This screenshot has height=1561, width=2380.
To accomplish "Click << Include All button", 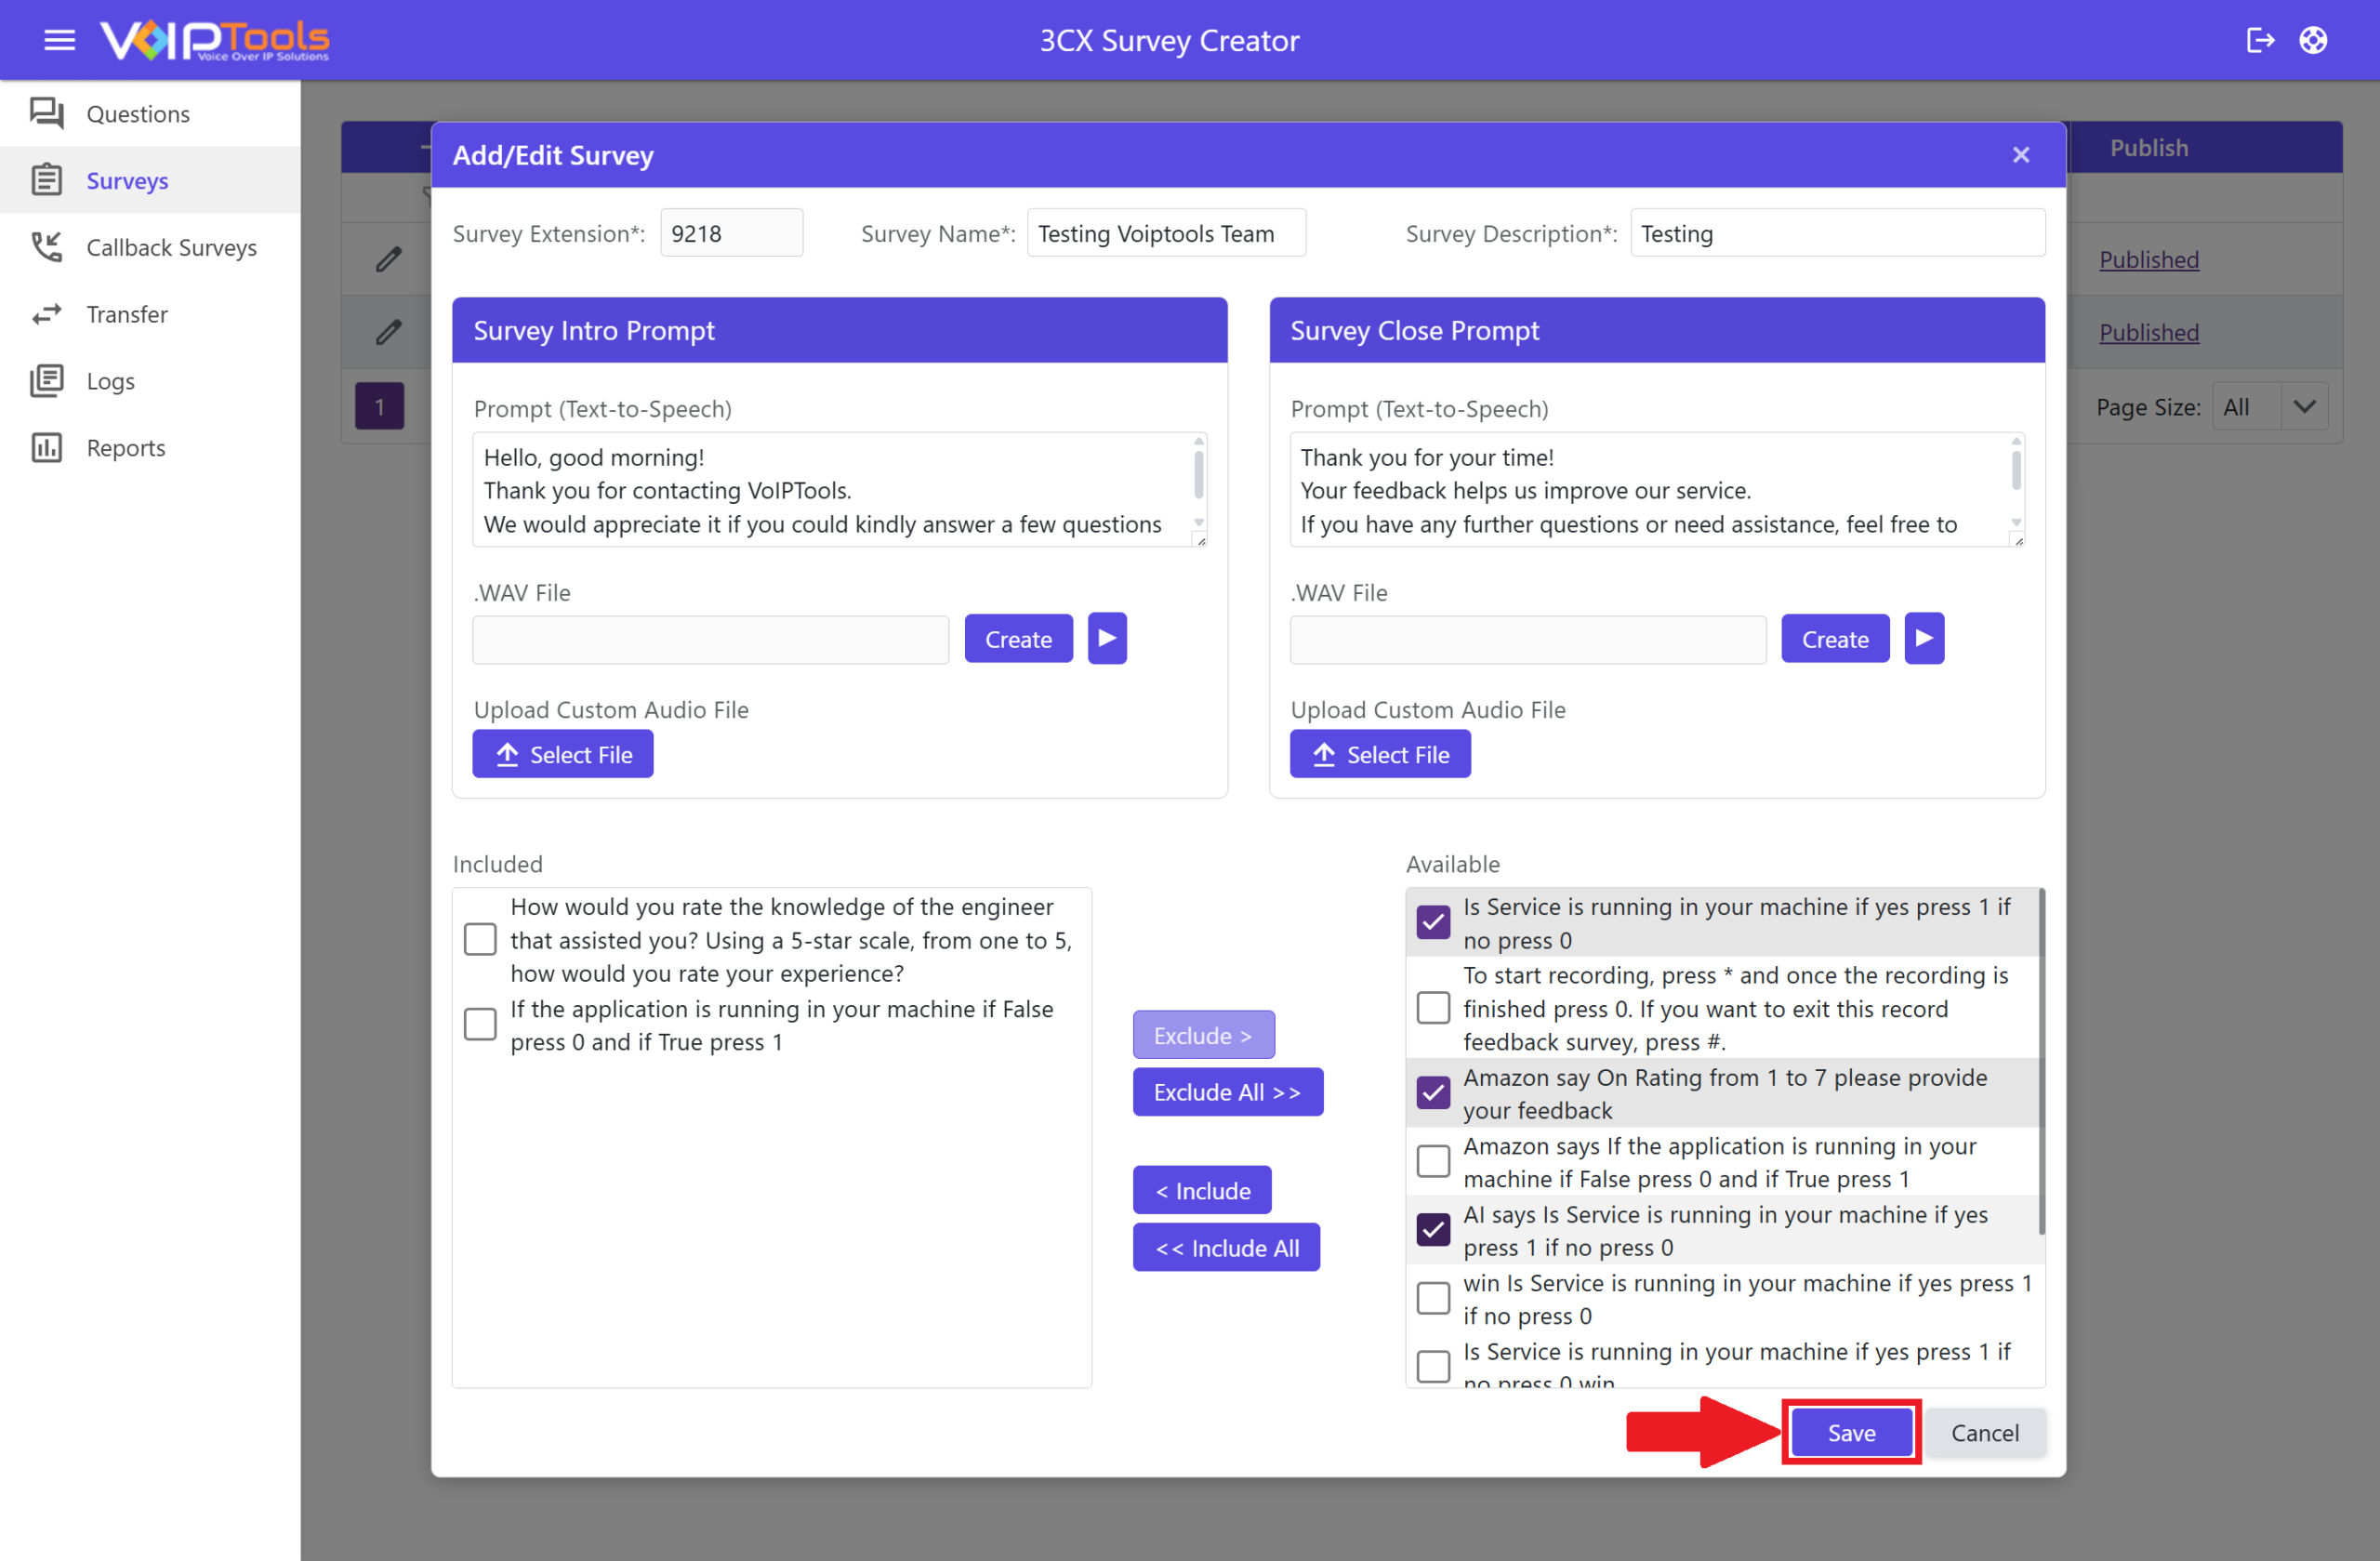I will point(1226,1247).
